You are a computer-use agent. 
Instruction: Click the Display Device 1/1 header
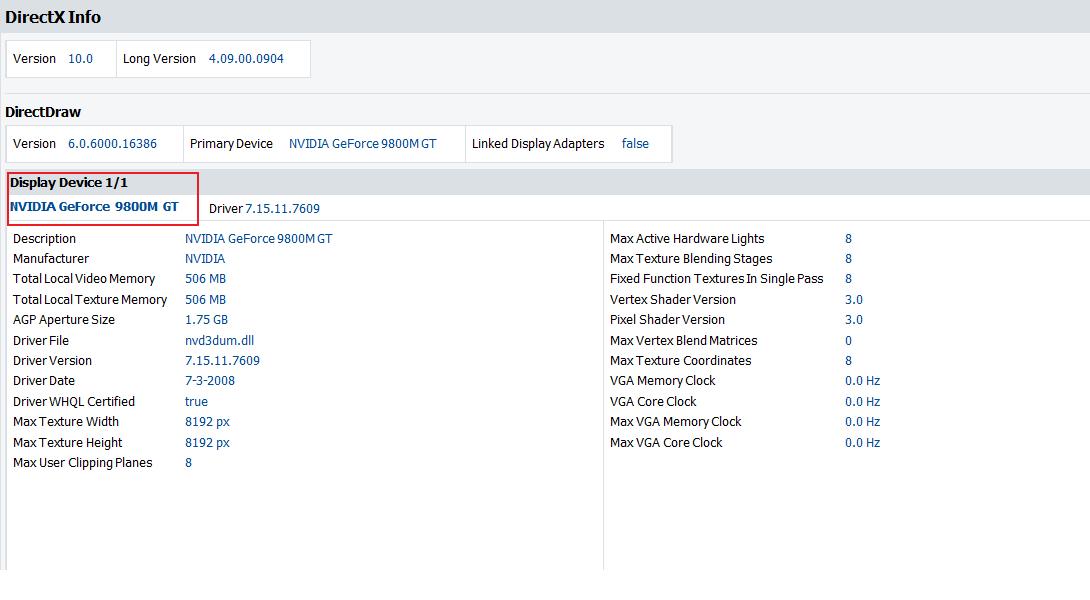69,182
